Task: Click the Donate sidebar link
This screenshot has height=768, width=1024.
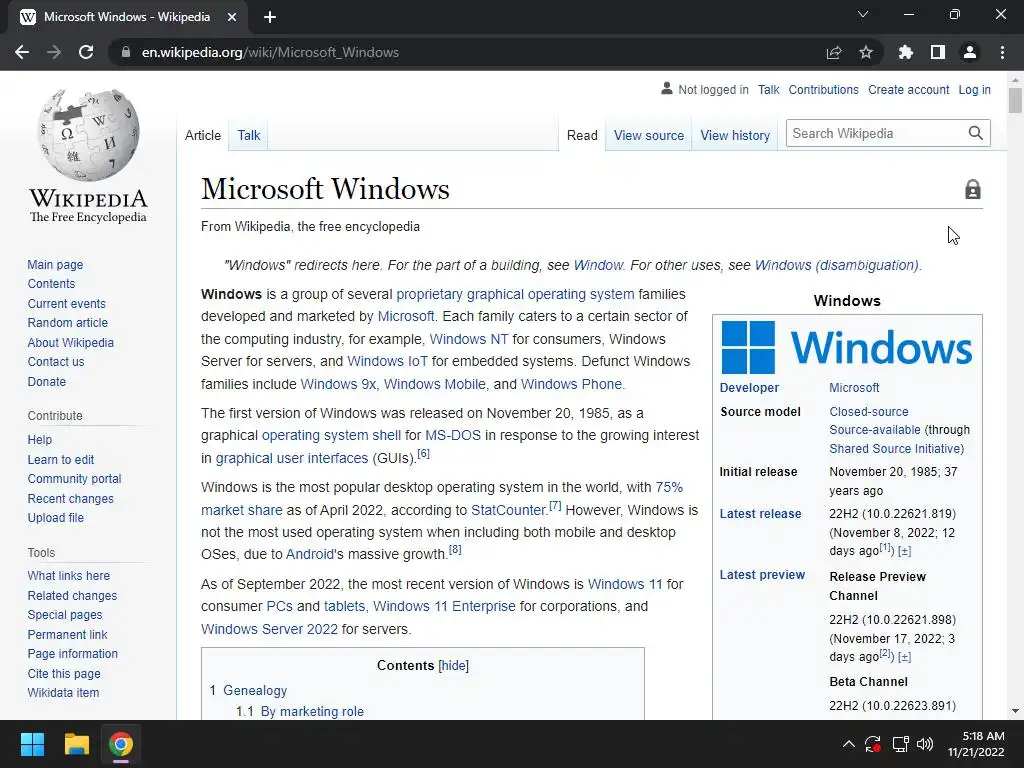Action: pos(46,381)
